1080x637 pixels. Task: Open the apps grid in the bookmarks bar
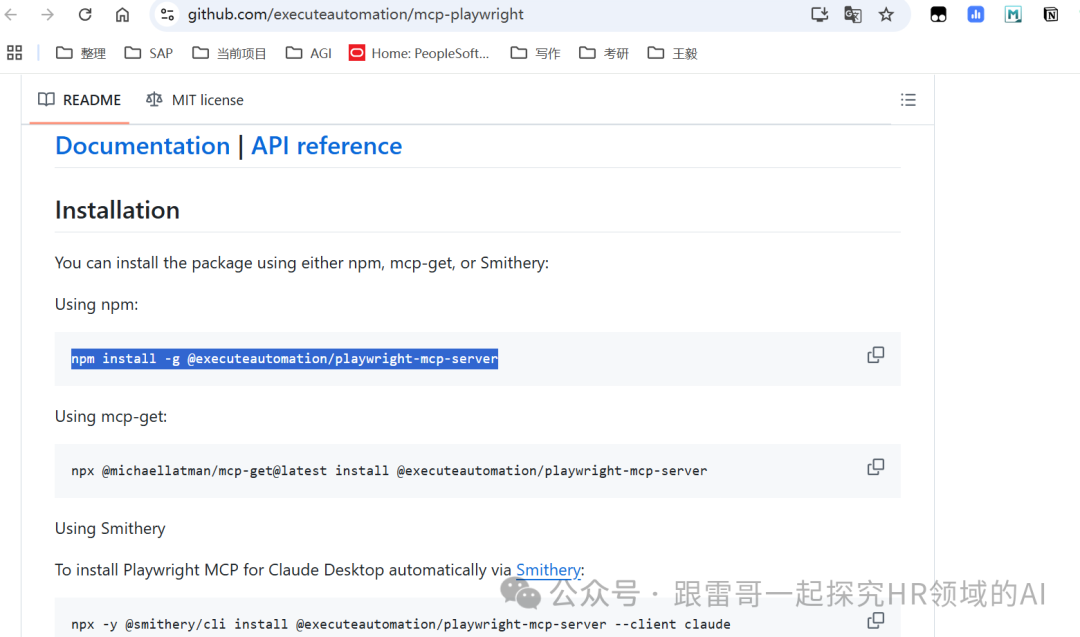pos(14,53)
